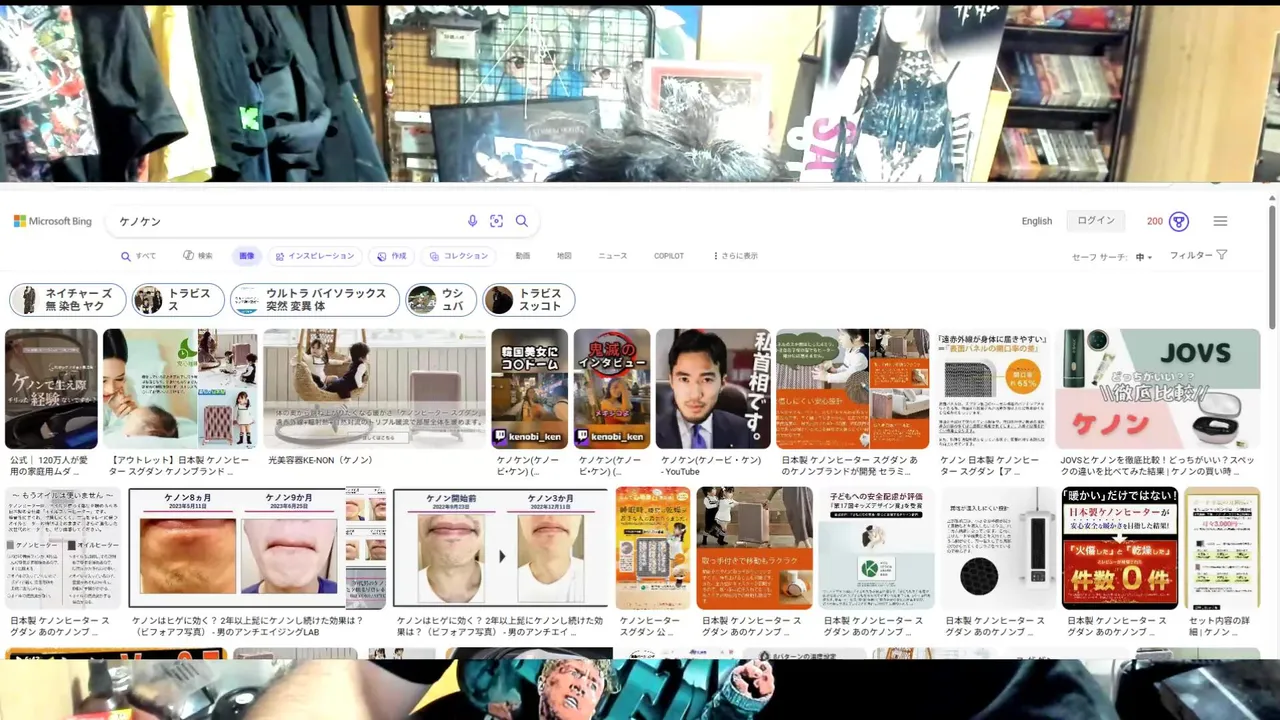Click JOVSとケノンを徹底比較 caption link
Viewport: 1280px width, 720px height.
click(1157, 466)
